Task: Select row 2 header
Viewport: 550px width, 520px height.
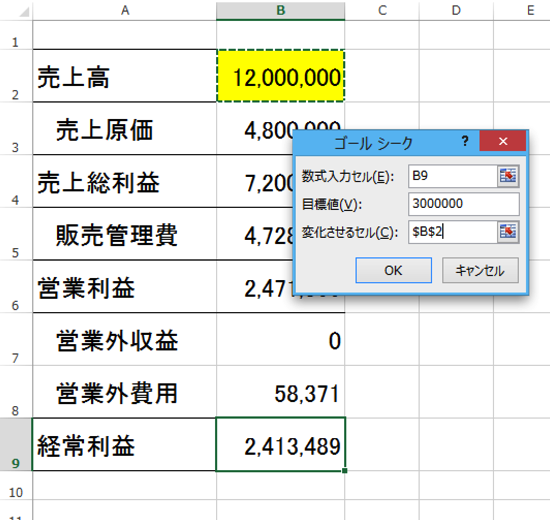Action: (x=16, y=76)
